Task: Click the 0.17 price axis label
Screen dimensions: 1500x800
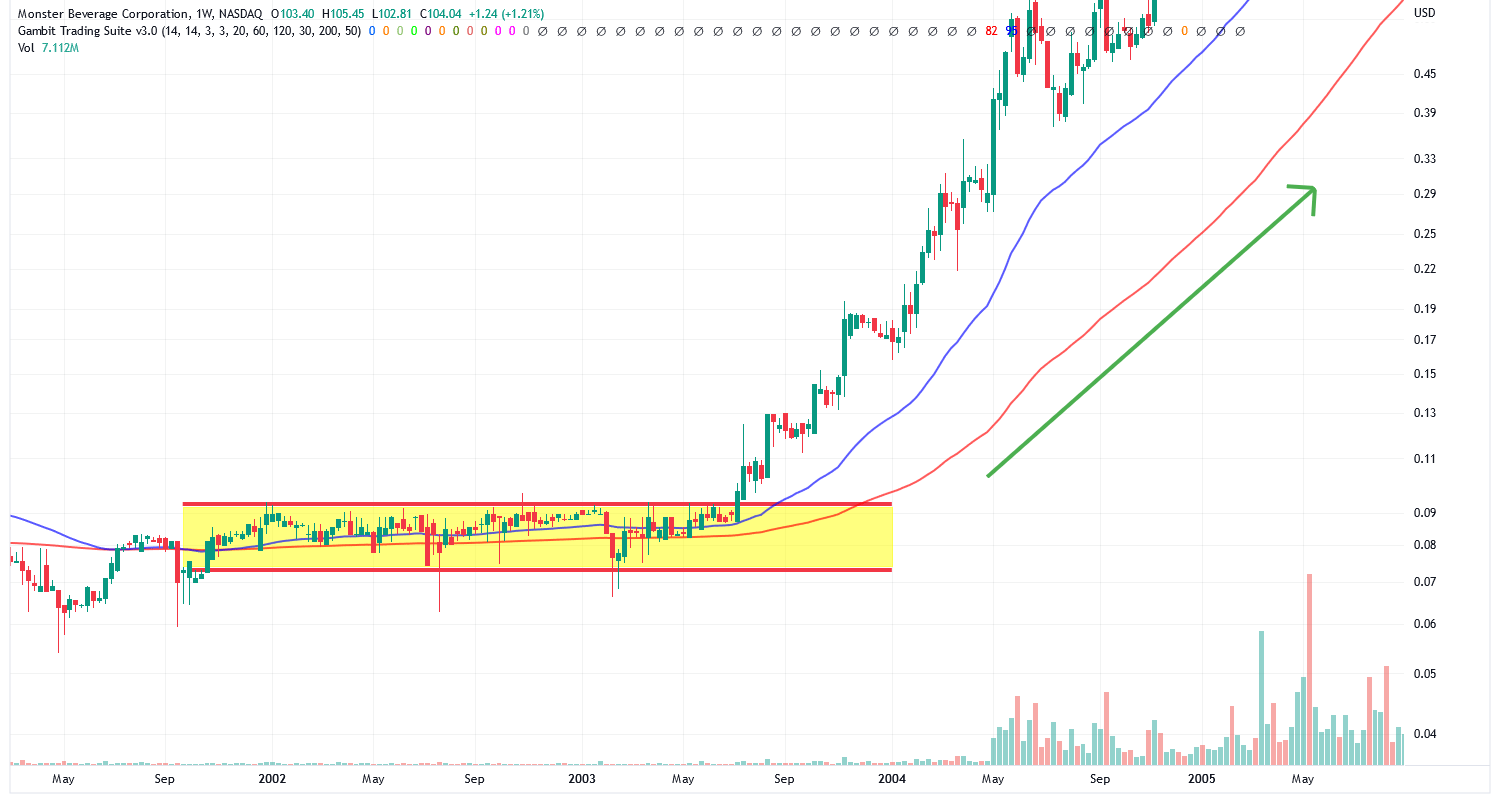Action: pyautogui.click(x=1425, y=340)
